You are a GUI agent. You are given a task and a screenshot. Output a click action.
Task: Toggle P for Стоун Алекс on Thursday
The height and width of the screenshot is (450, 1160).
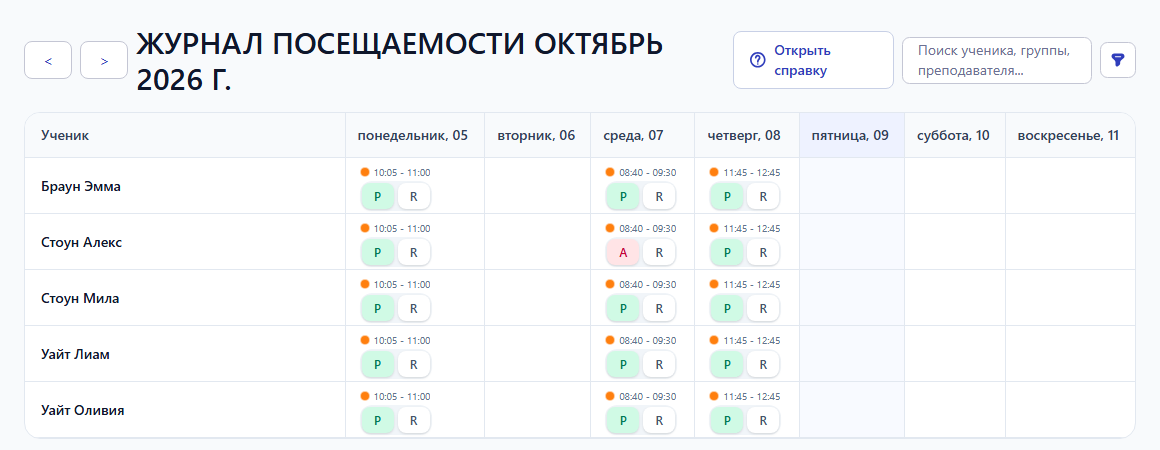click(727, 252)
